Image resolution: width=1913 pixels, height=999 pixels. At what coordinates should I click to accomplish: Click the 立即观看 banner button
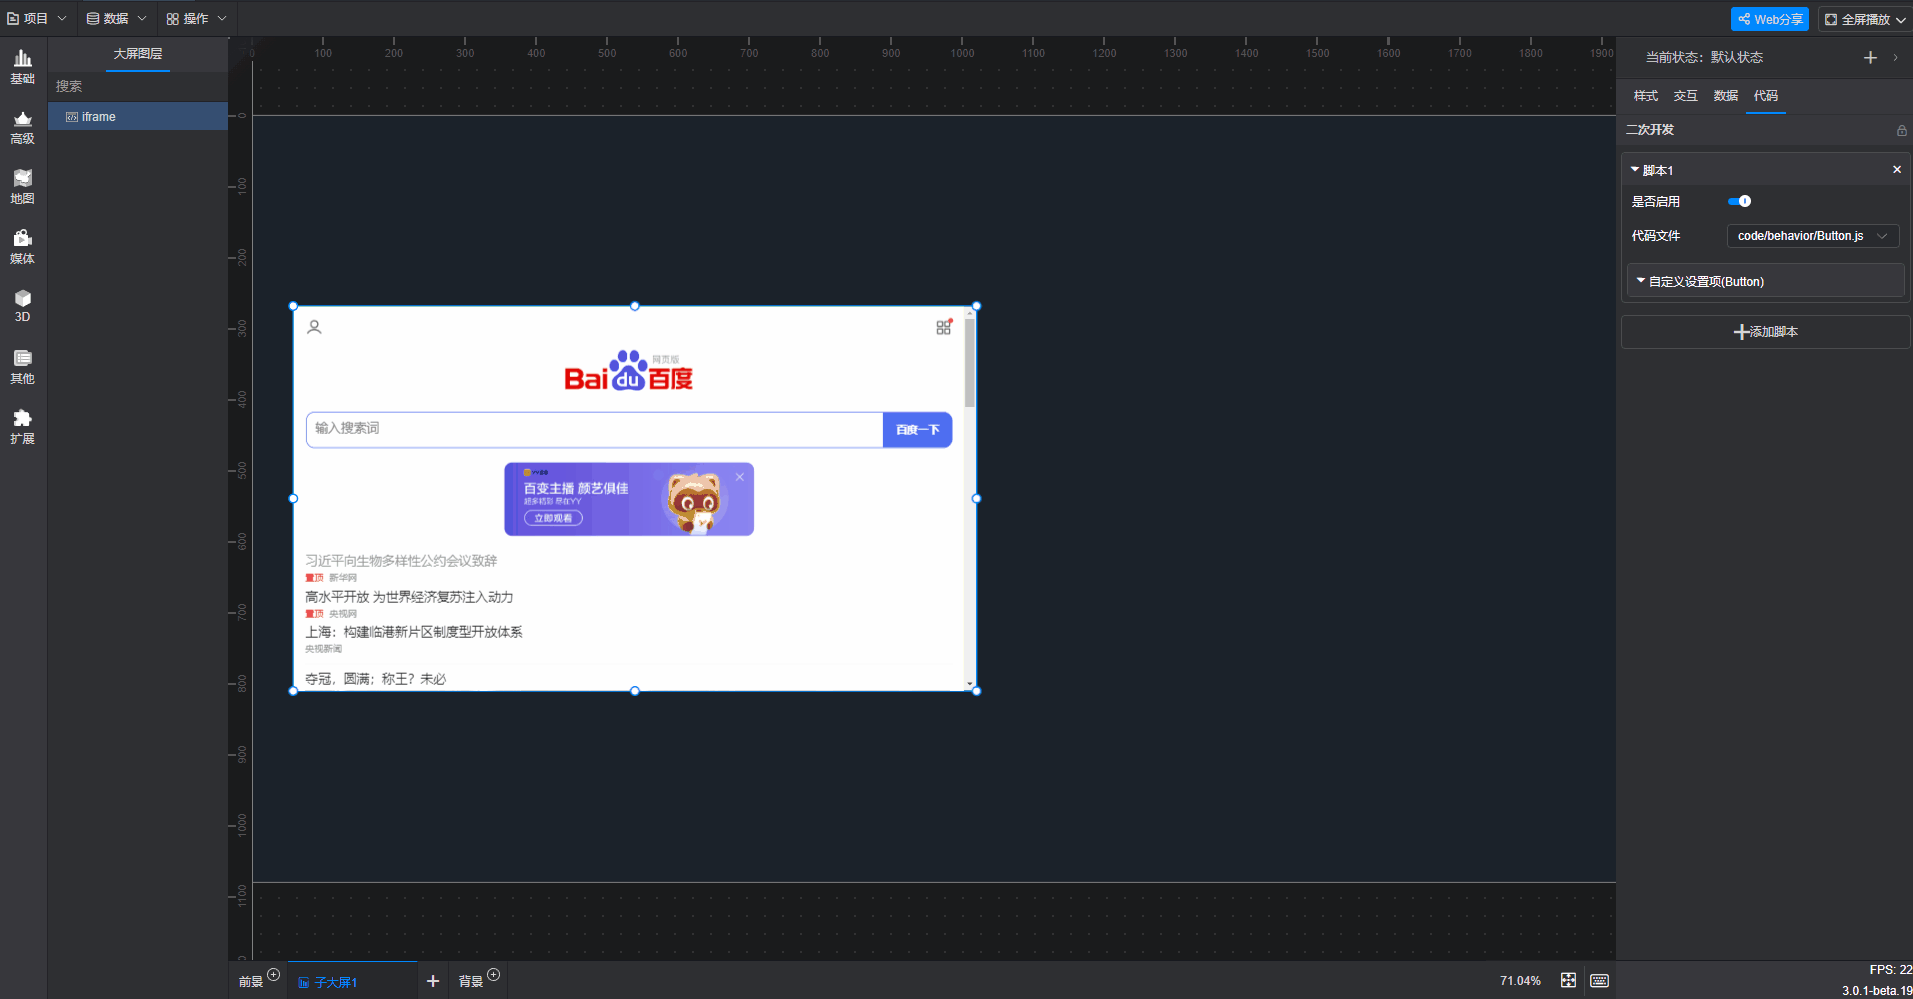point(553,518)
